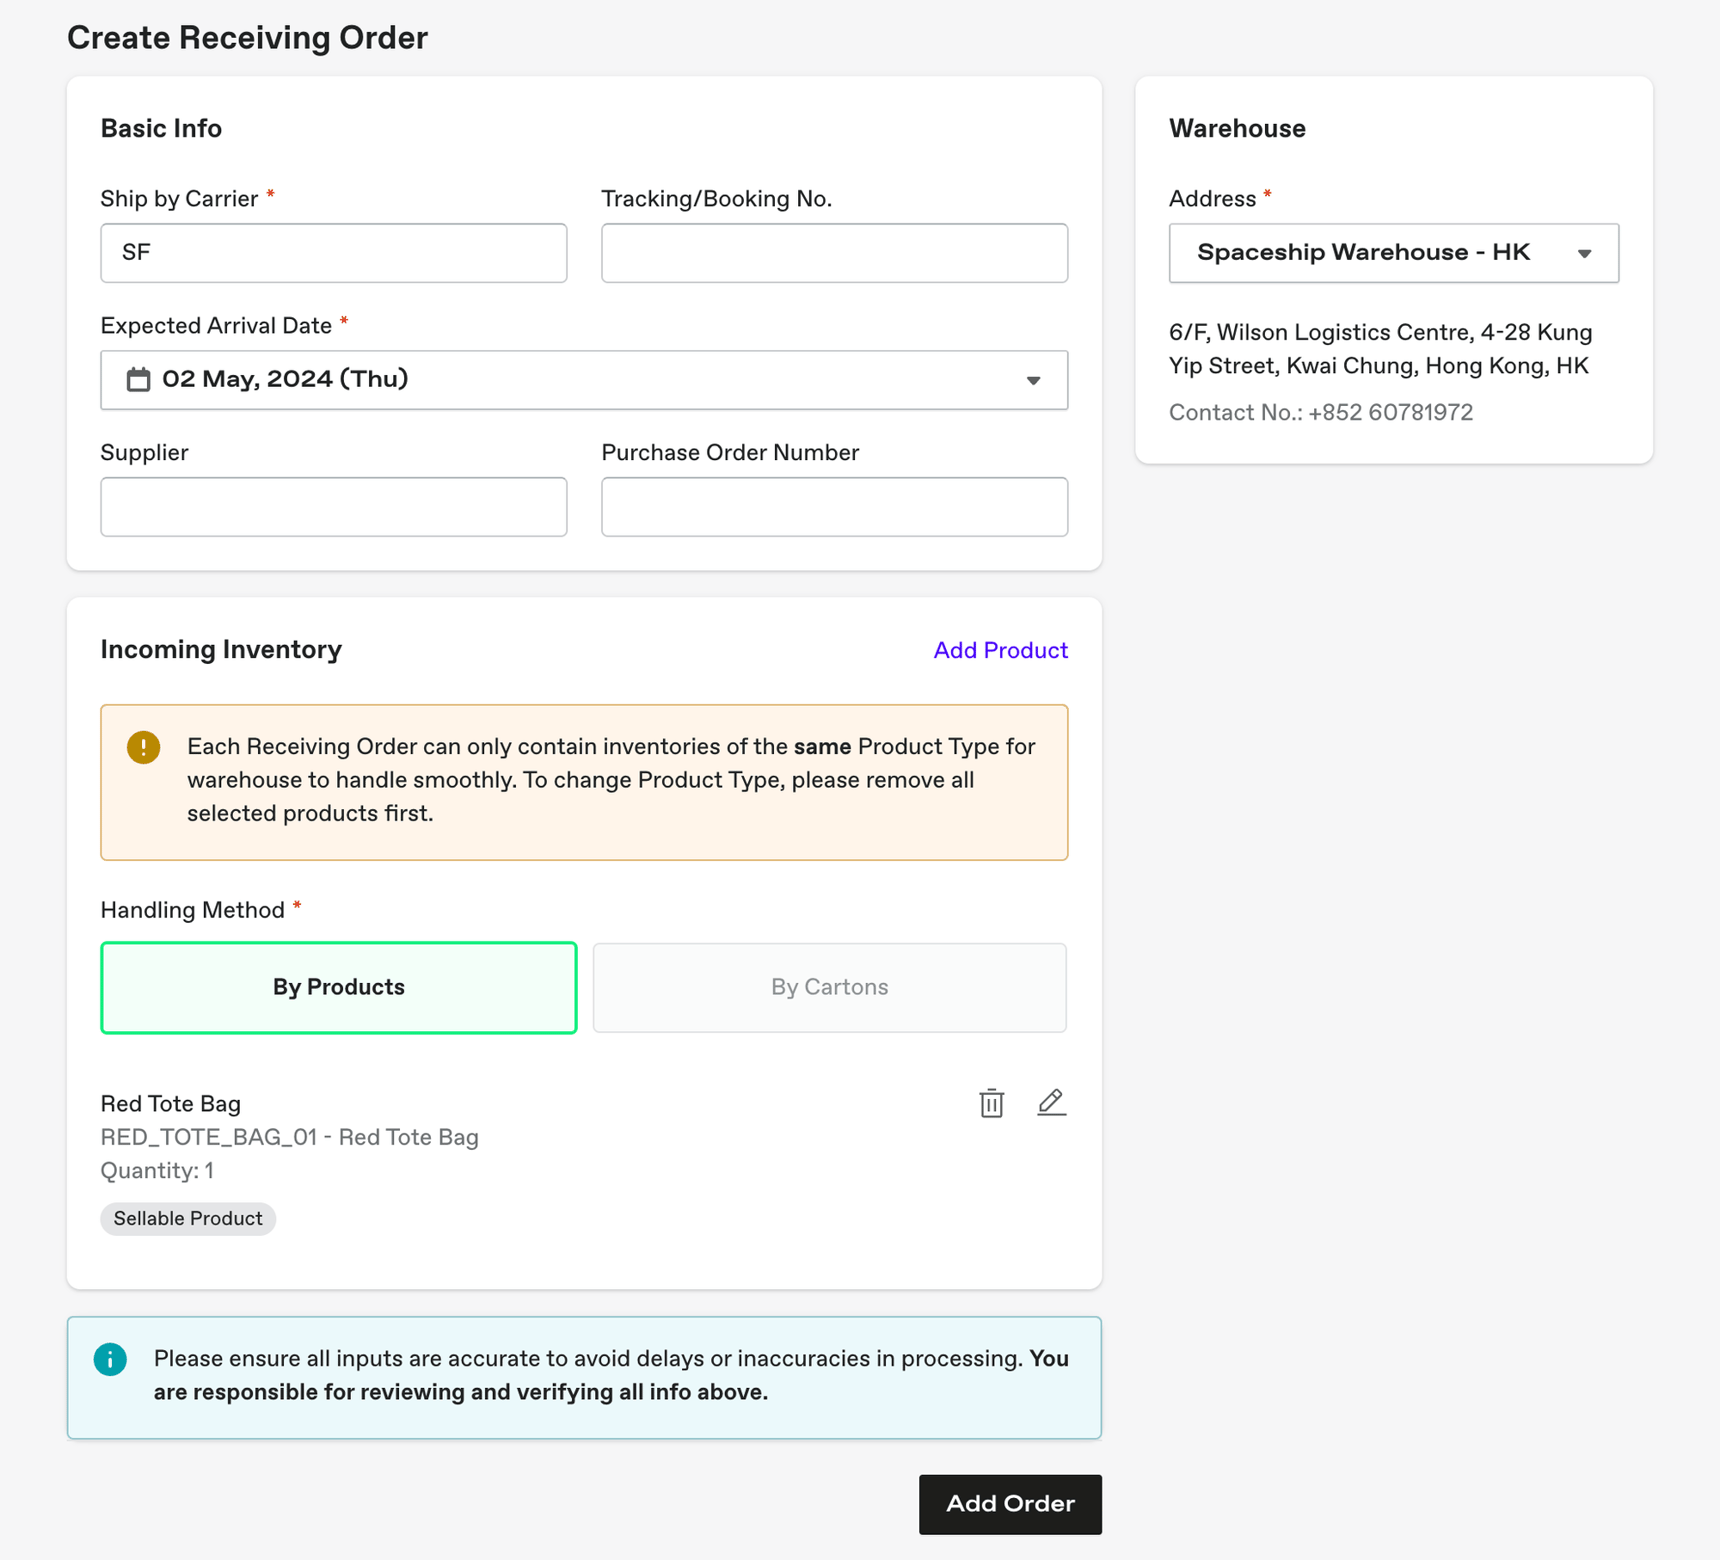This screenshot has height=1560, width=1720.
Task: Select the By Cartons handling method
Action: click(x=829, y=987)
